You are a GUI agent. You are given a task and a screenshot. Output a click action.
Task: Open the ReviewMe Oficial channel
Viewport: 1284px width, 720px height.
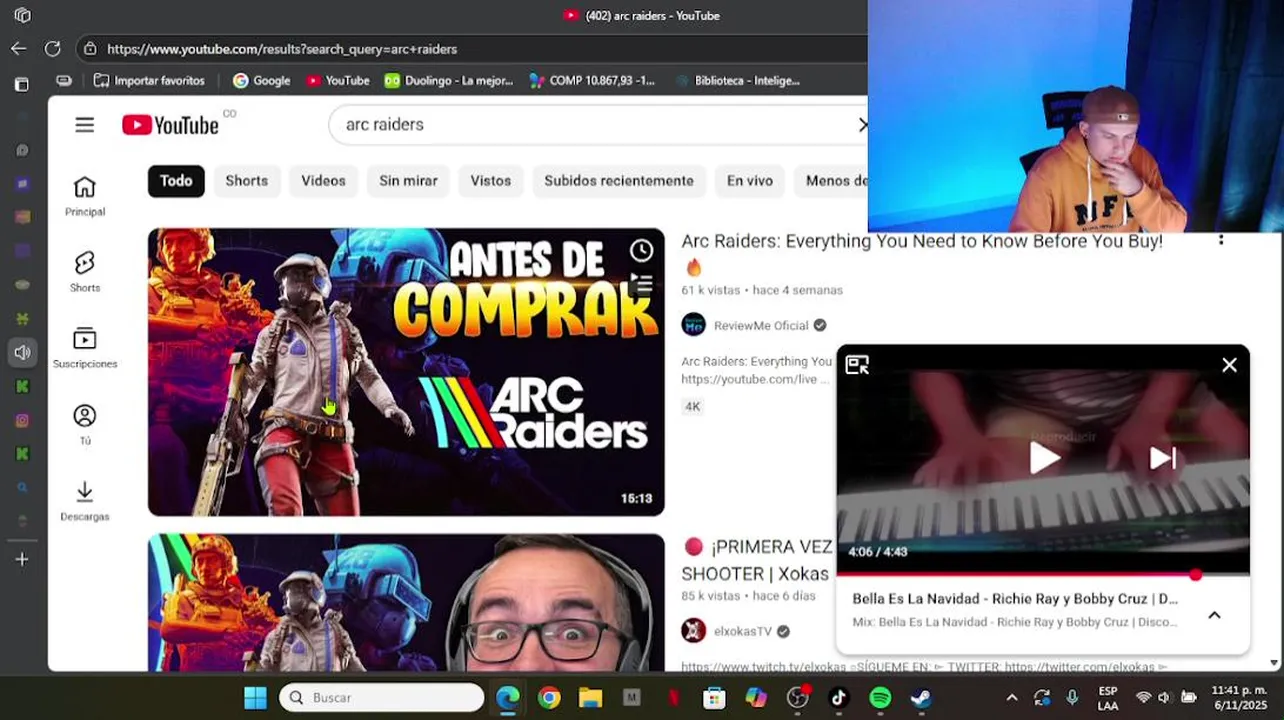(760, 325)
